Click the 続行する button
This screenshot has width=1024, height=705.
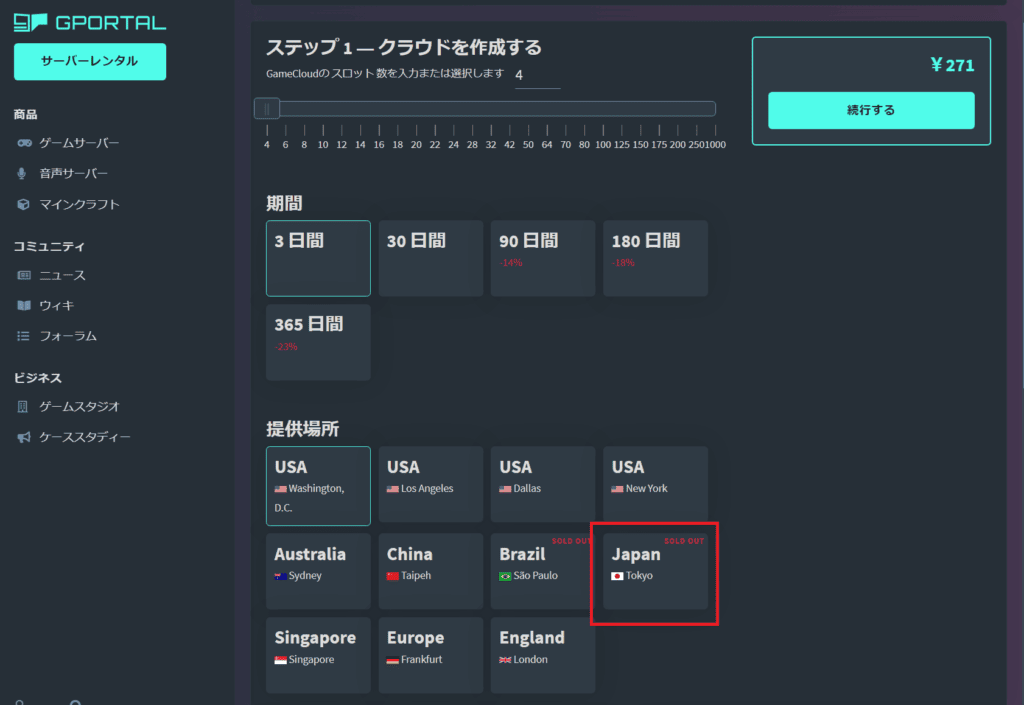click(x=871, y=110)
